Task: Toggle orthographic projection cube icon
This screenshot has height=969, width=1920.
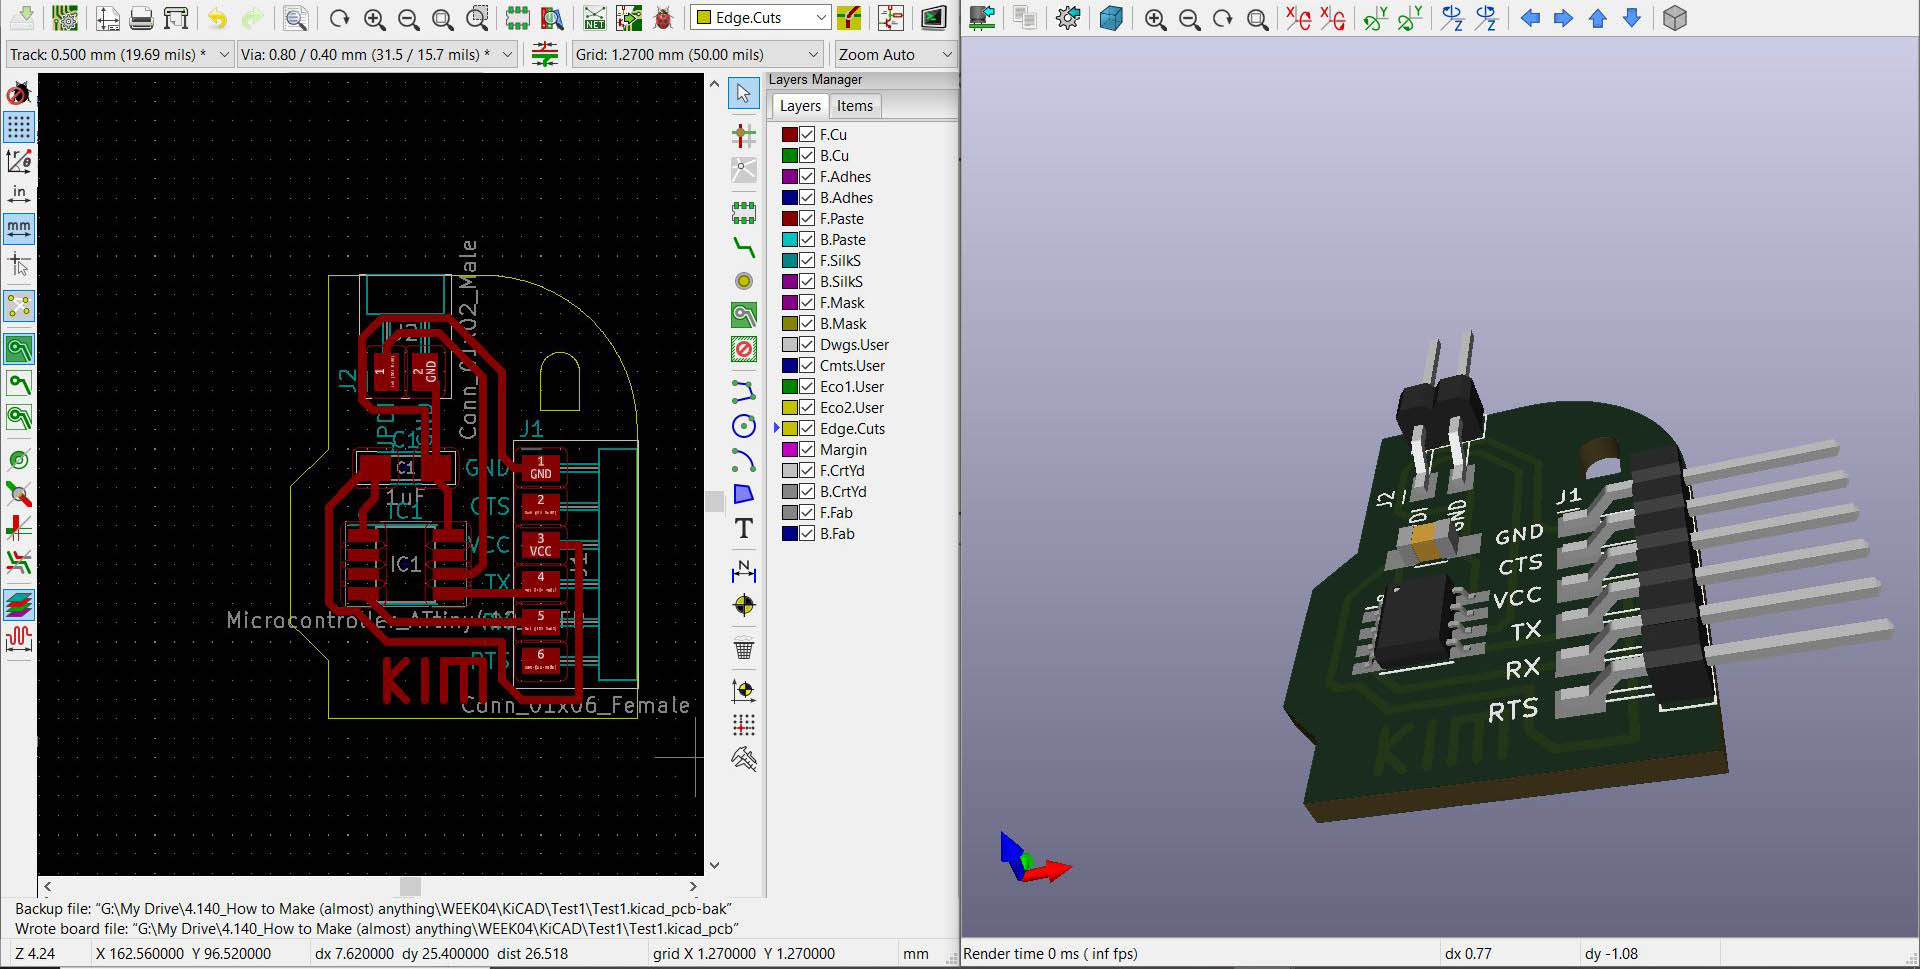Action: [x=1675, y=18]
